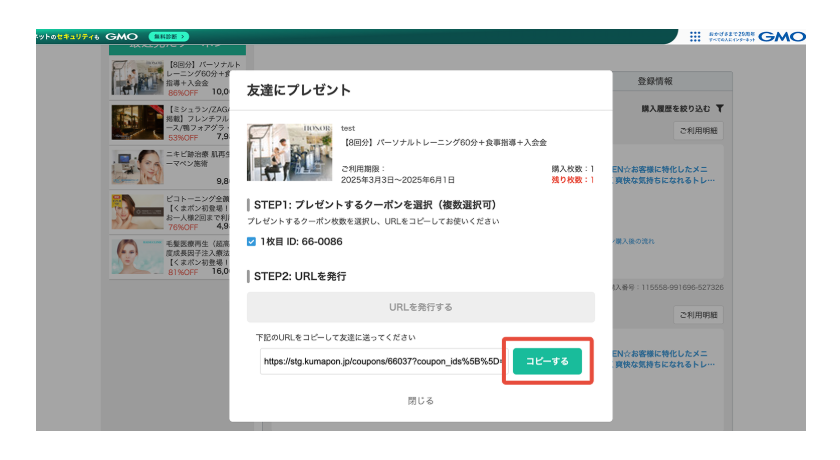Open the パーソナルトレーニング sidebar deal thumbnail
Screen dimensions: 840x460
point(137,77)
